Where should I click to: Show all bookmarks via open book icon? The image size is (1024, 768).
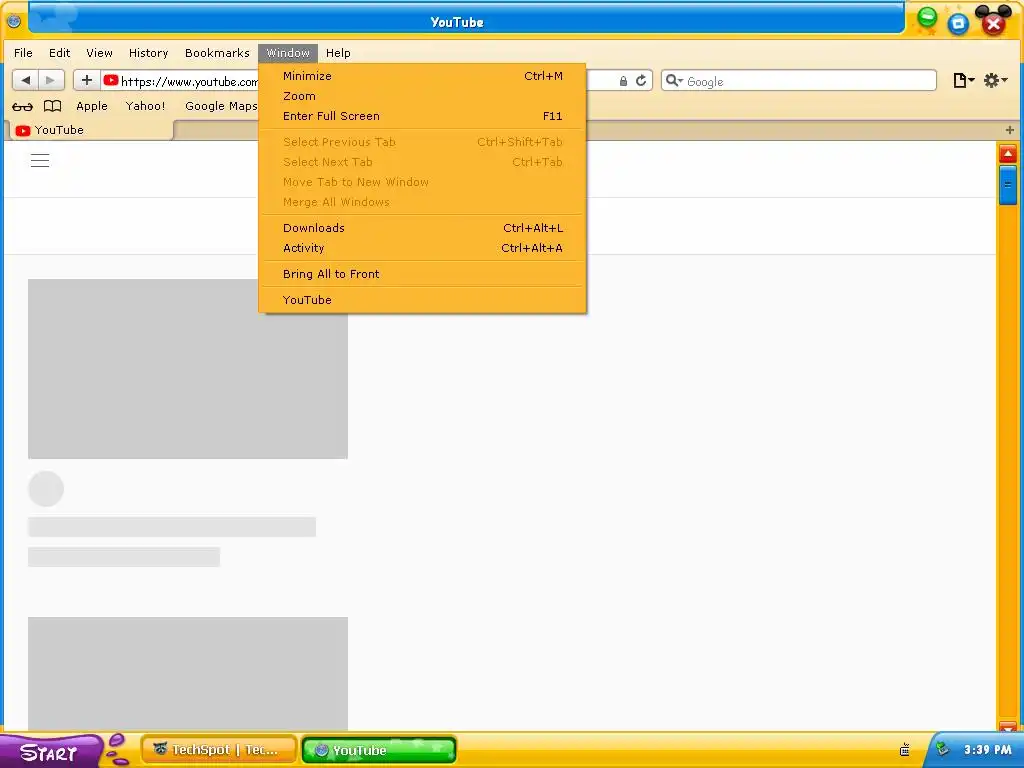52,106
